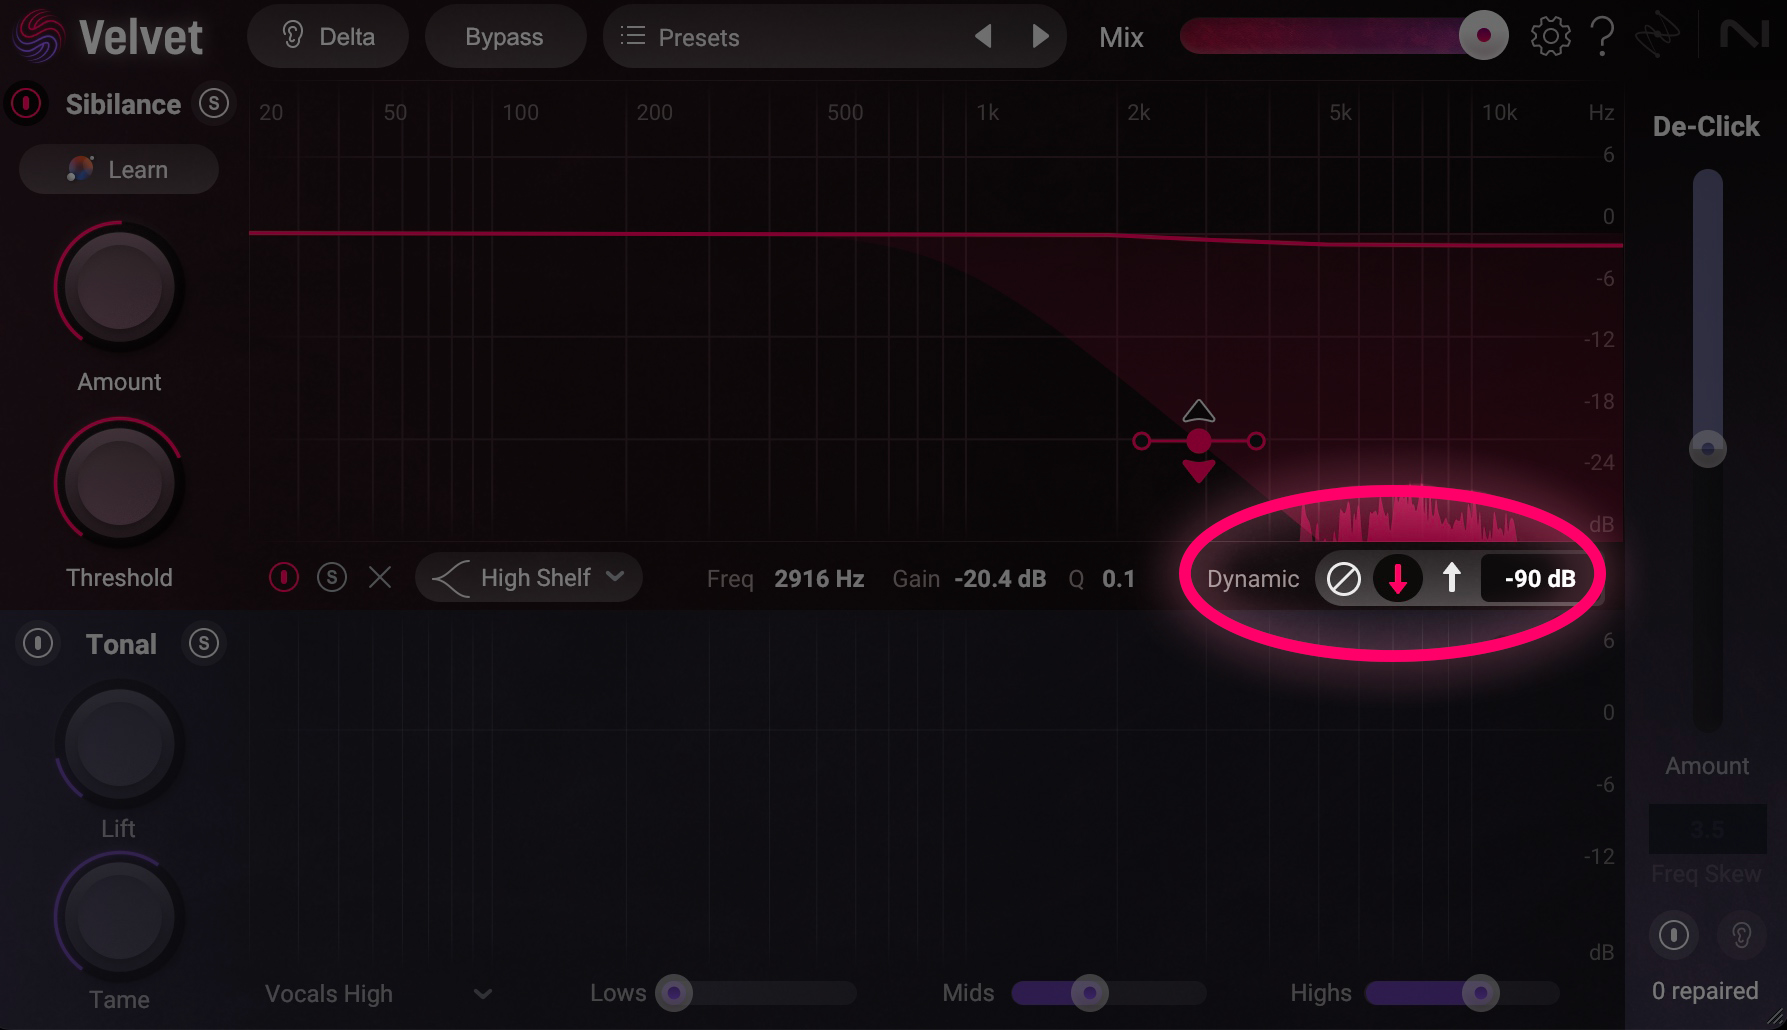Click the iZotope logo icon
1787x1030 pixels.
tap(1656, 37)
